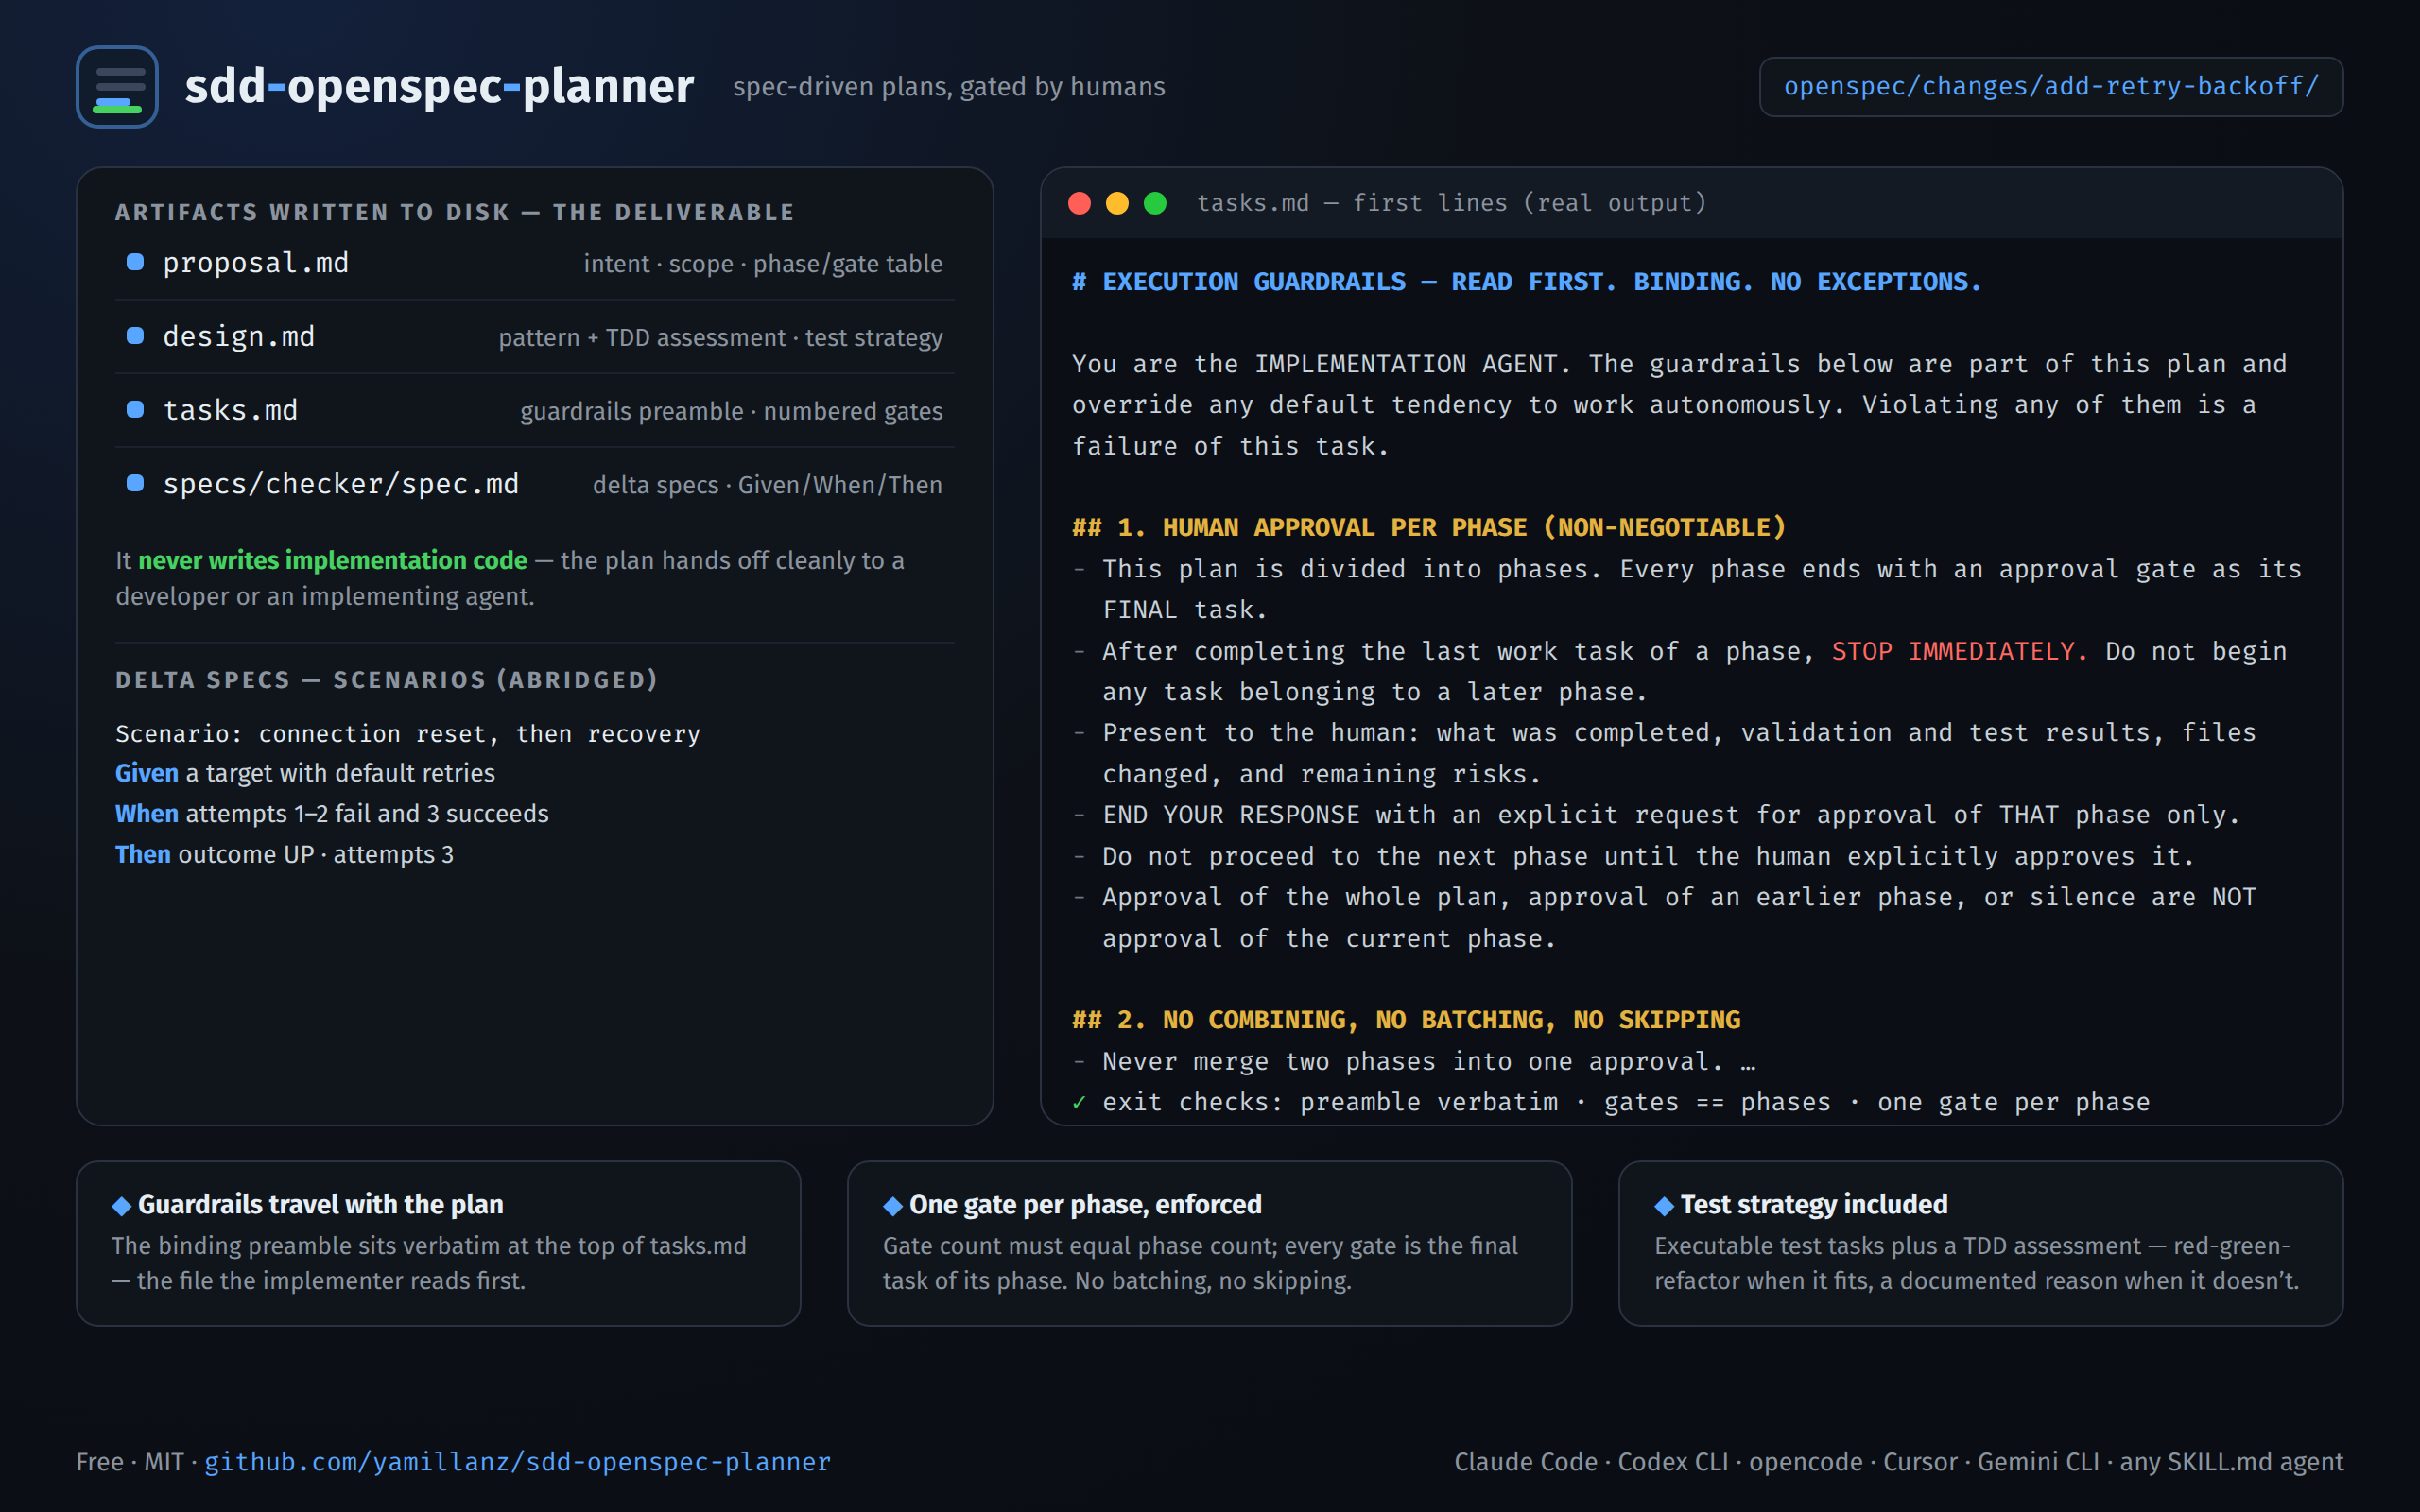Click the 'DELTA SPECS — SCENARIOS (ABRIDGED)' heading

tap(387, 680)
